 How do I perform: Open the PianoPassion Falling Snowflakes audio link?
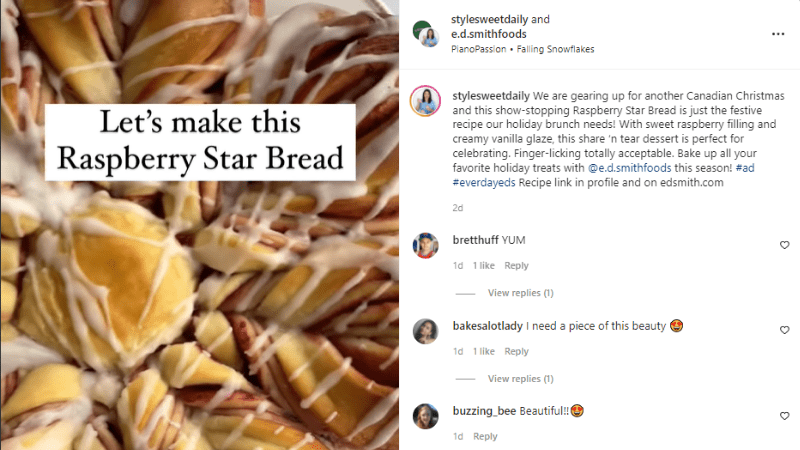512,48
